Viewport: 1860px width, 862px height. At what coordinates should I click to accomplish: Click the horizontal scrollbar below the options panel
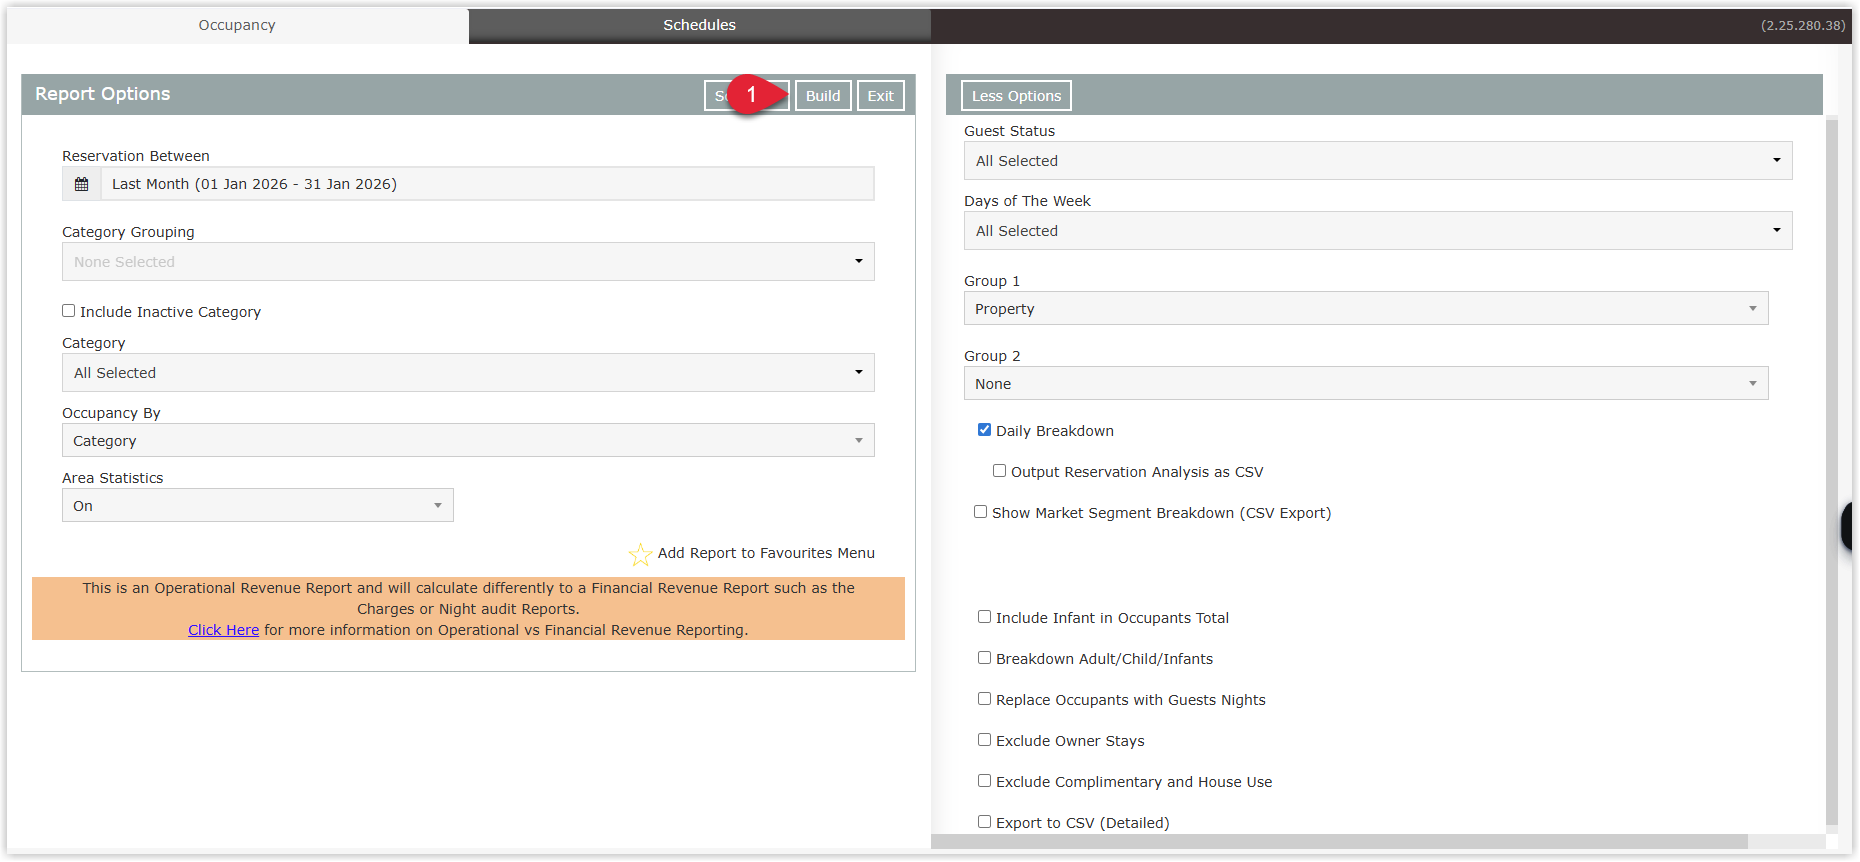[1339, 842]
